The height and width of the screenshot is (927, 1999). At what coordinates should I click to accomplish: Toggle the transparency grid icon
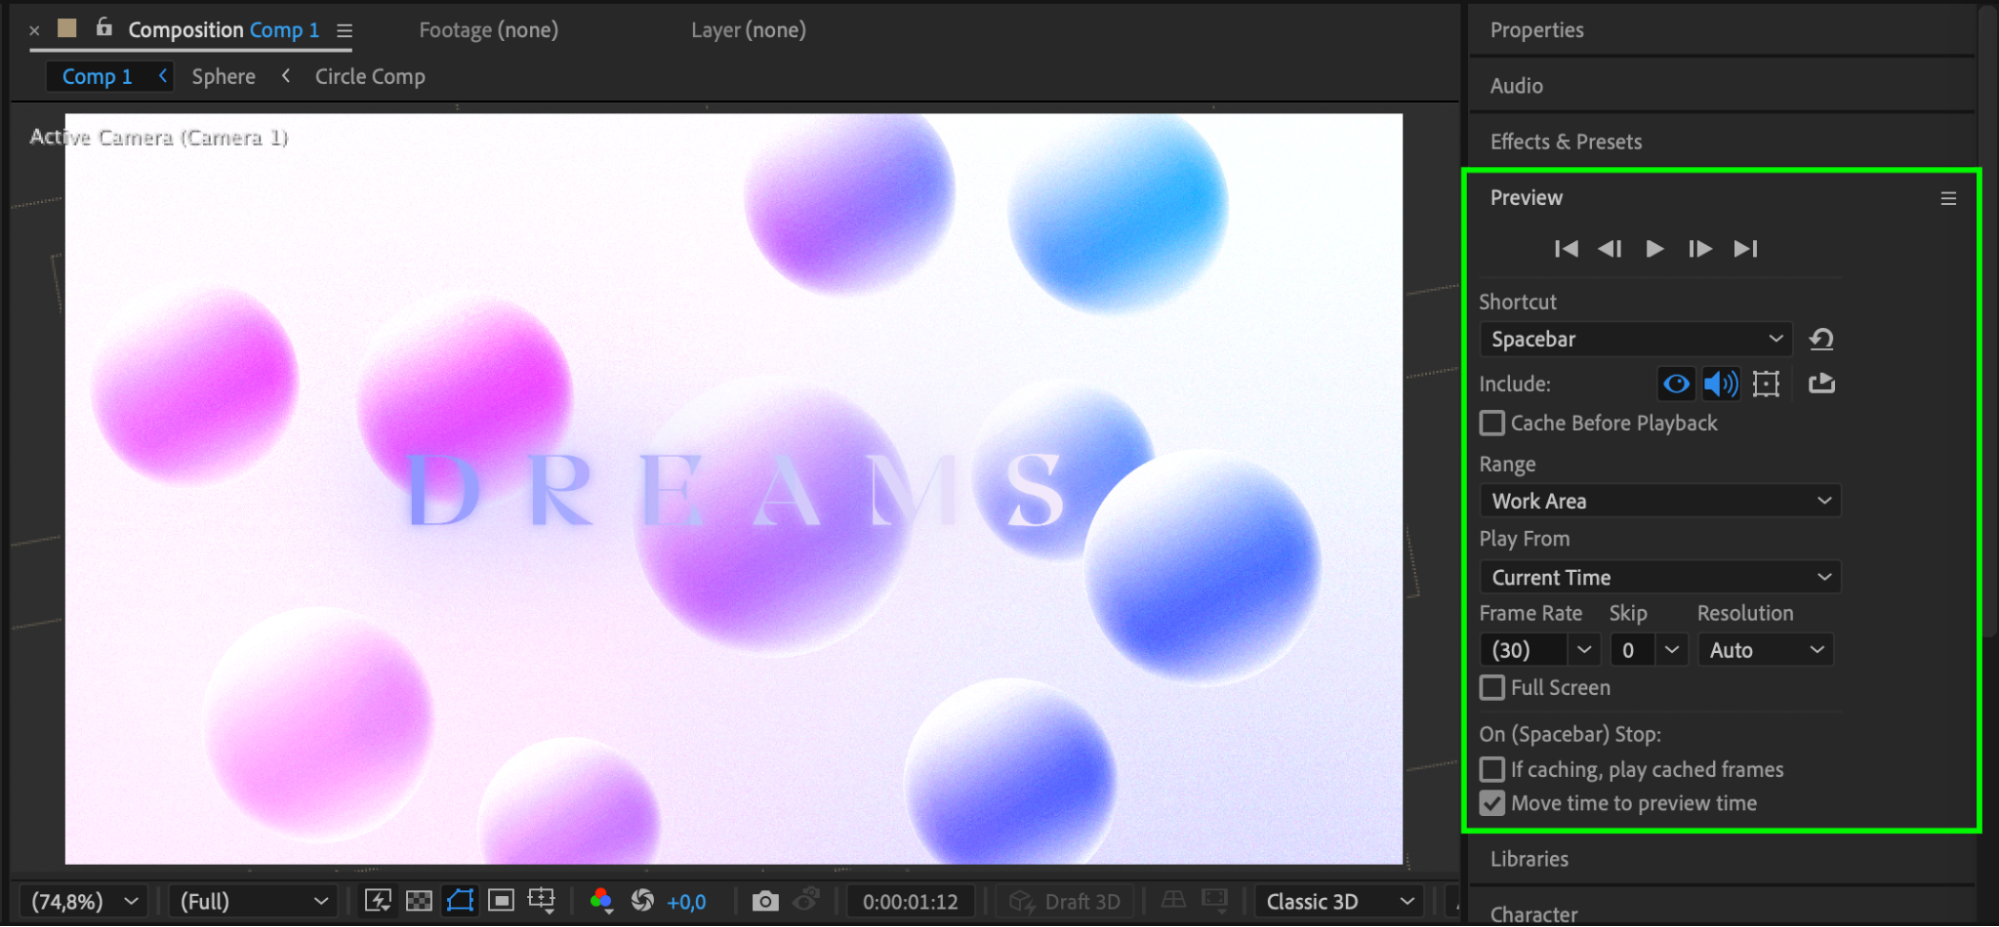[x=419, y=902]
